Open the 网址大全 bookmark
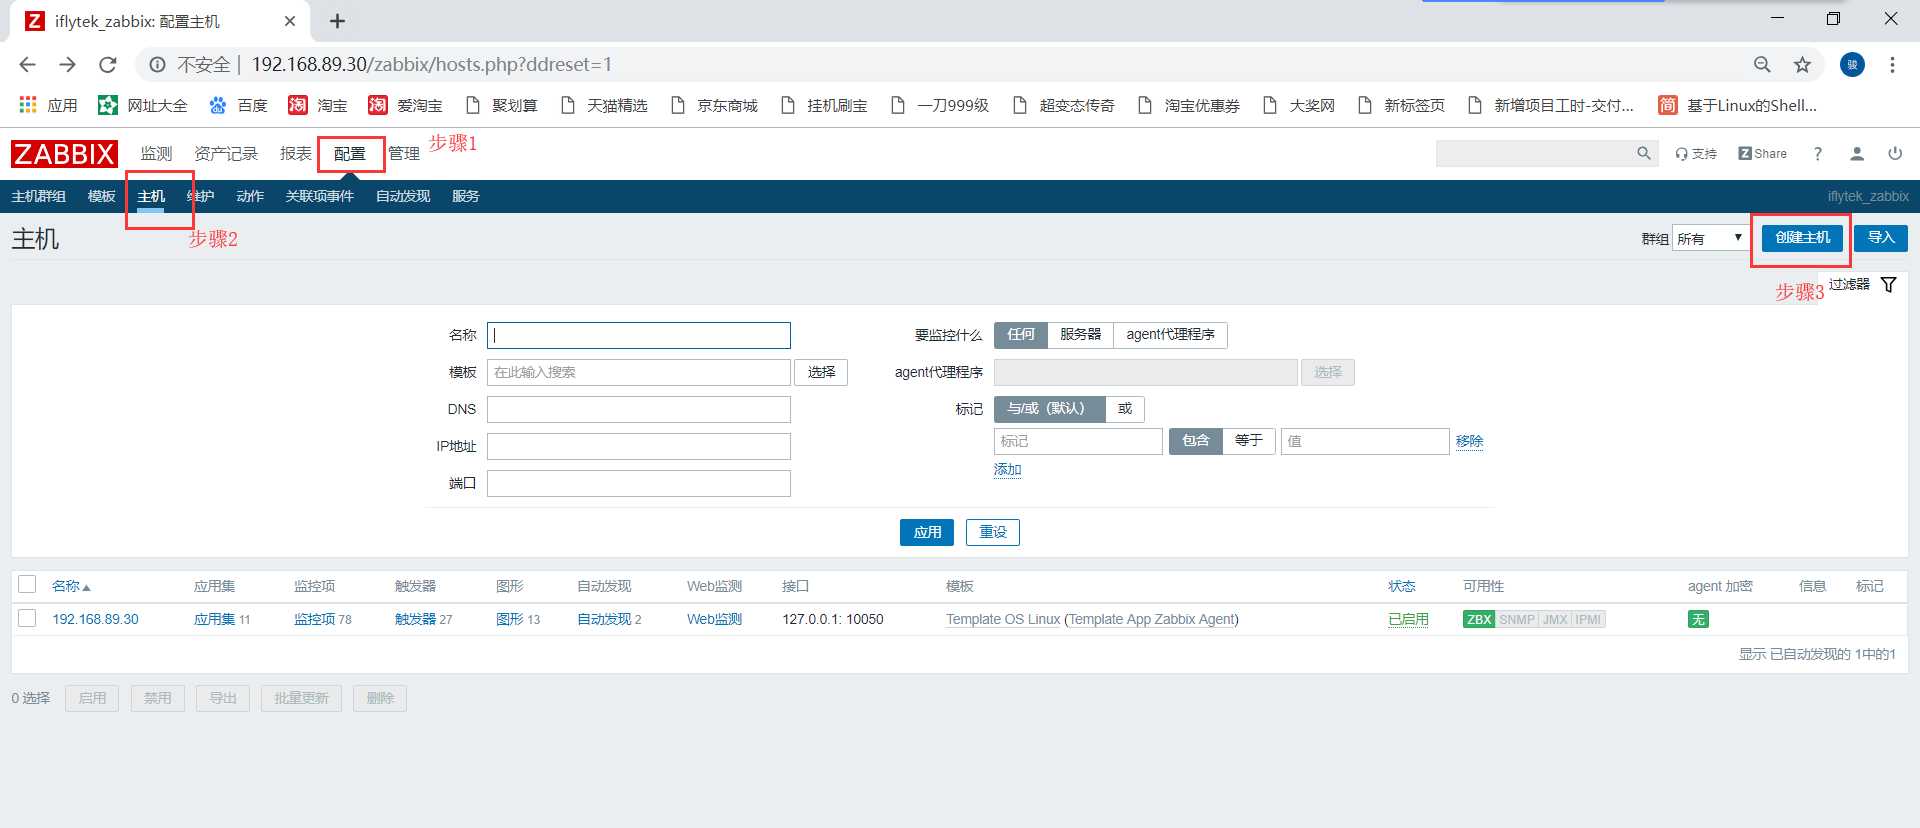Viewport: 1920px width, 828px height. click(142, 105)
